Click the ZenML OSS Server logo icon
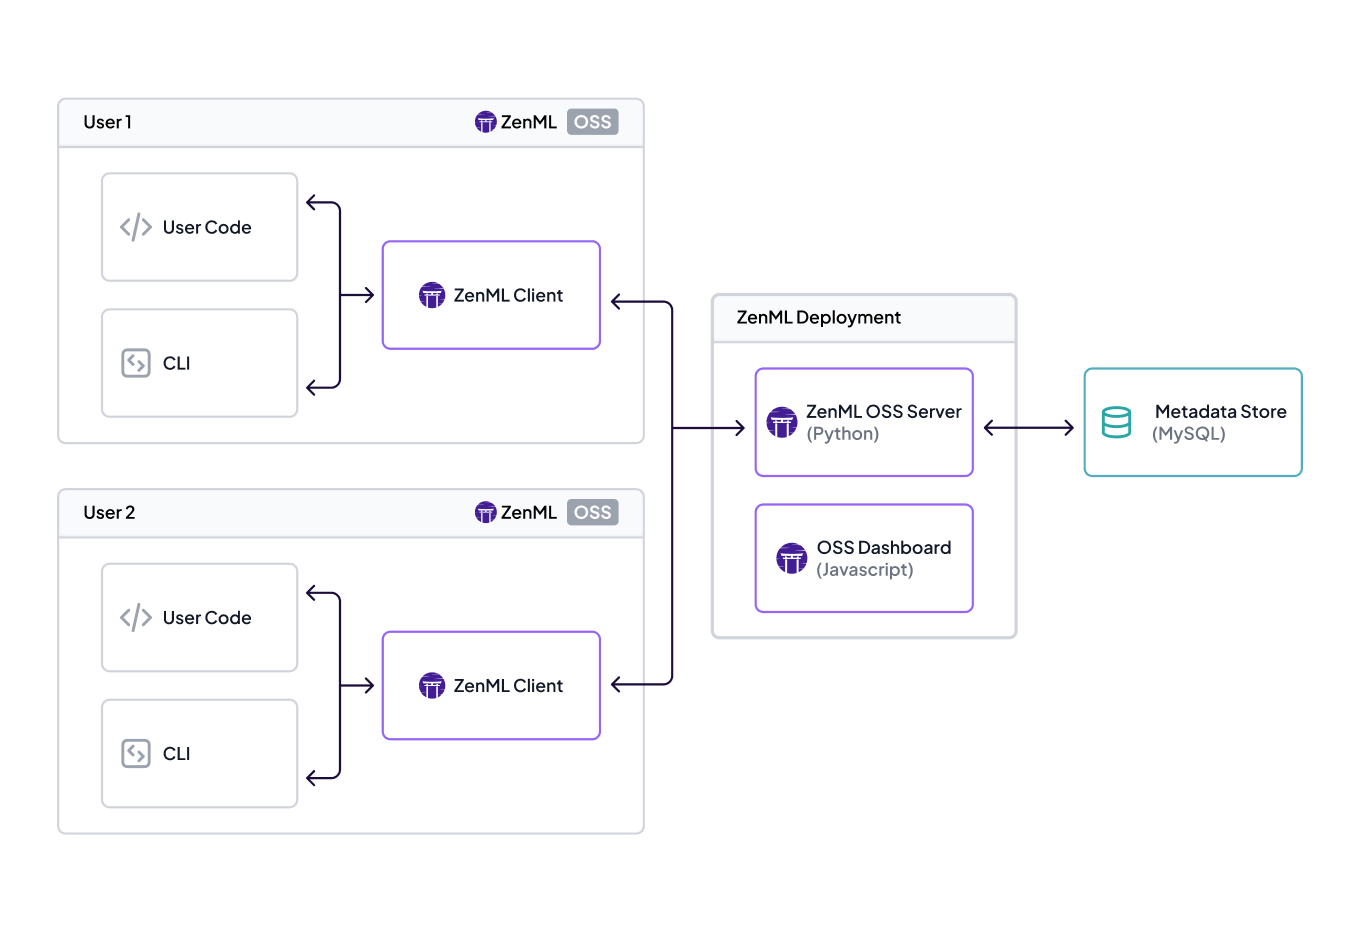This screenshot has height=933, width=1360. [781, 421]
